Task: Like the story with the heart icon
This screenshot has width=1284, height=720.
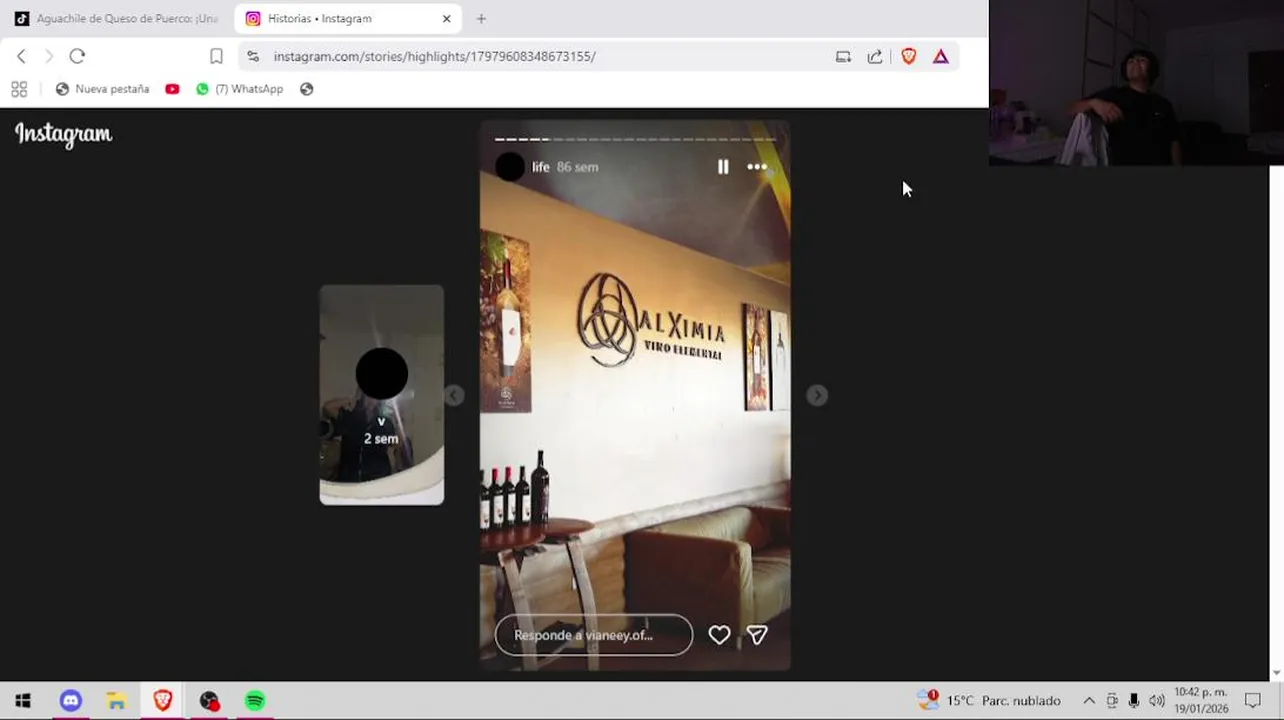Action: coord(719,635)
